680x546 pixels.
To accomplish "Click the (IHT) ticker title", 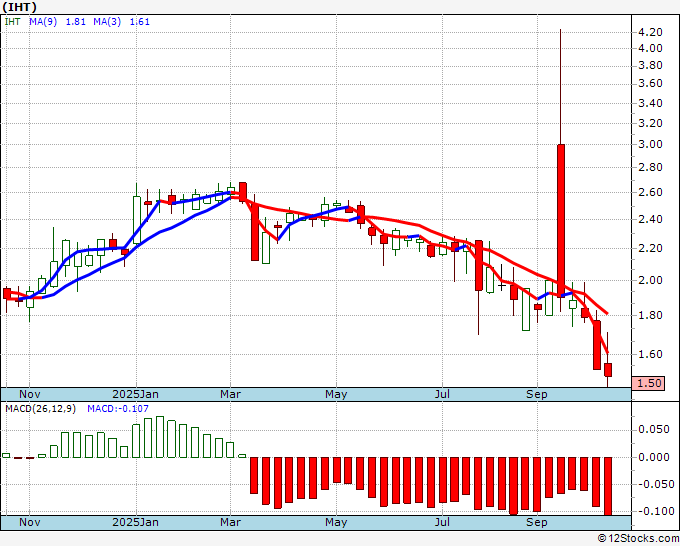I will pyautogui.click(x=20, y=7).
